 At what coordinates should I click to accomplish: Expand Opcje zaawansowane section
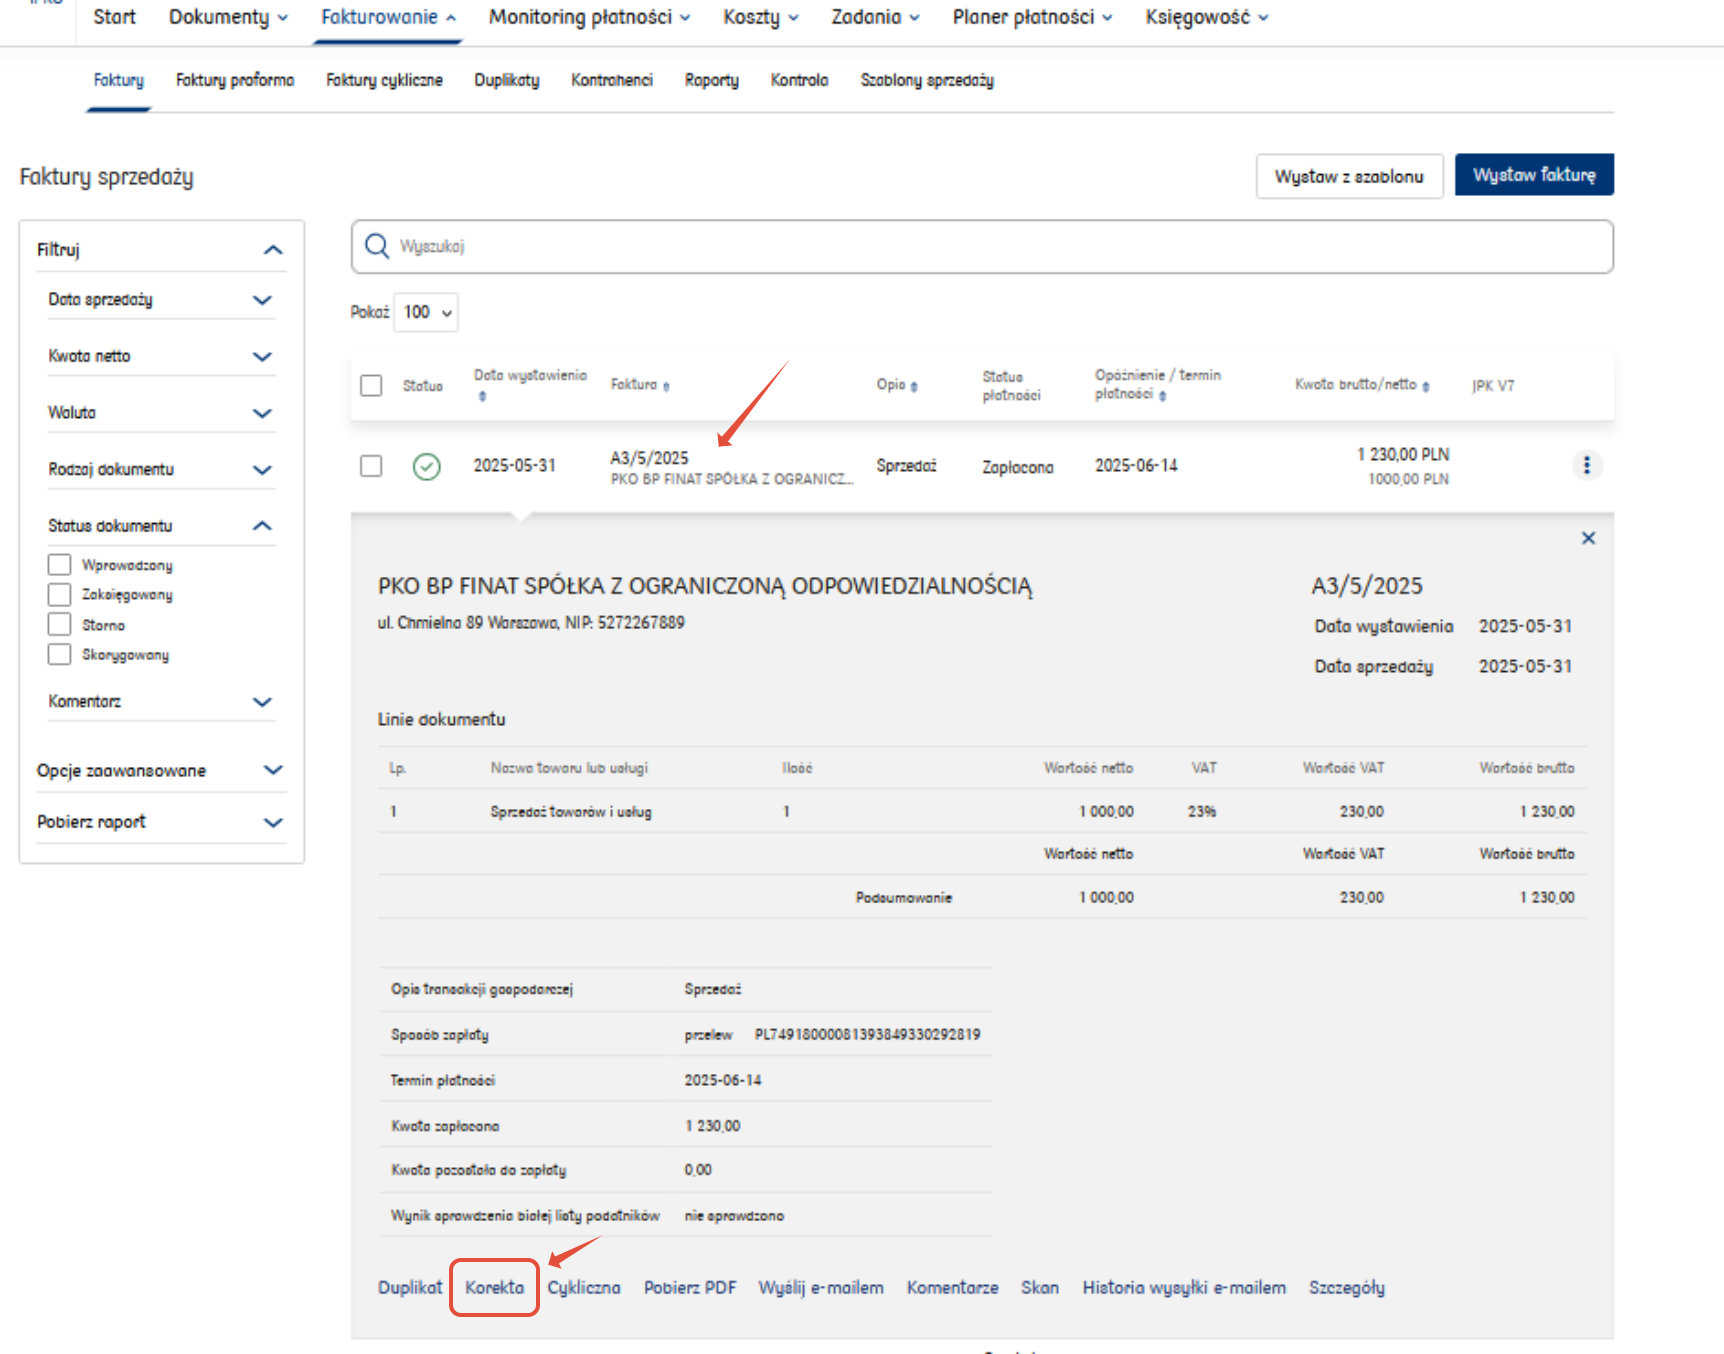click(x=273, y=770)
